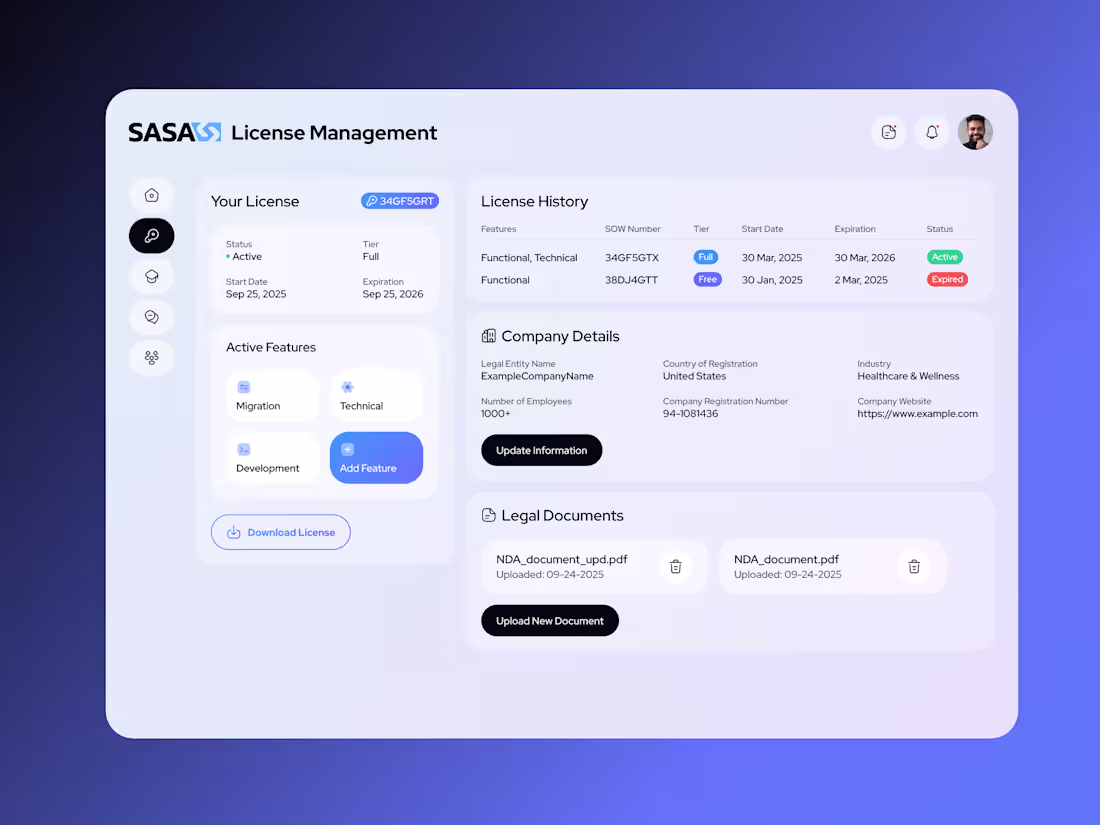Click the 2 Mar, 2025 expiration date
The width and height of the screenshot is (1100, 825).
click(861, 280)
